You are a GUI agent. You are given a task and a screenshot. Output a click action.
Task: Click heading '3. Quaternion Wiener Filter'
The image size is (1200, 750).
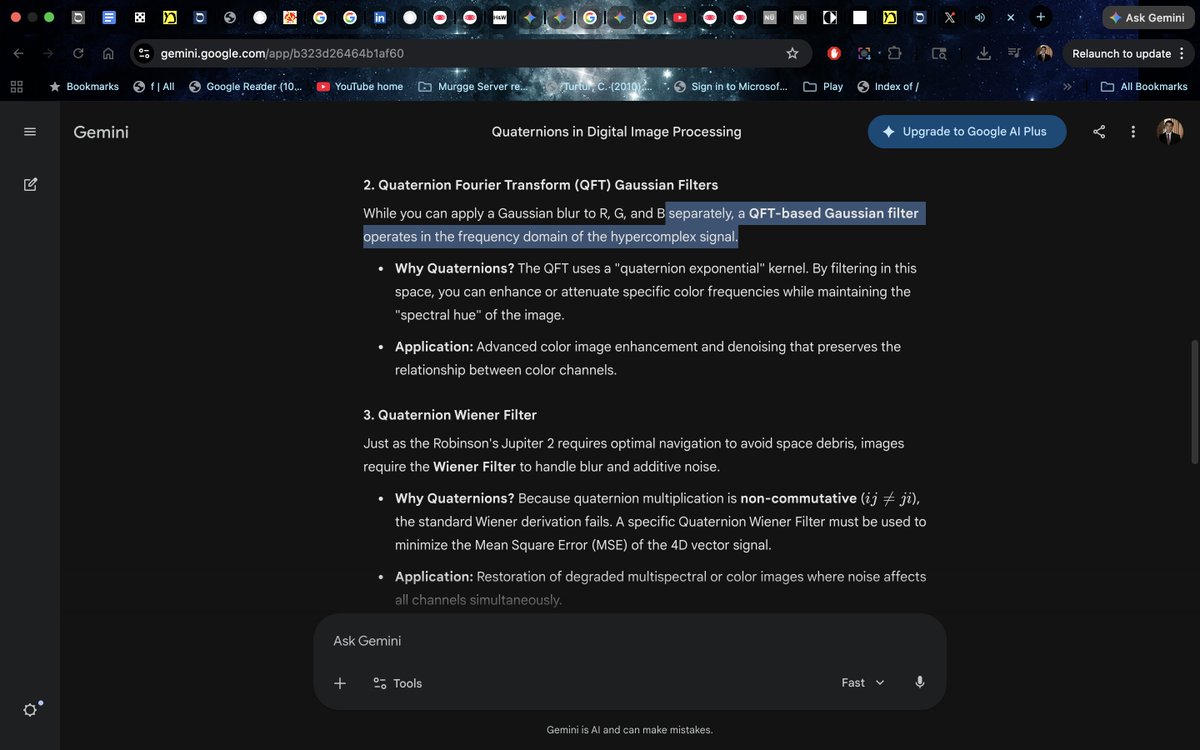pos(450,415)
